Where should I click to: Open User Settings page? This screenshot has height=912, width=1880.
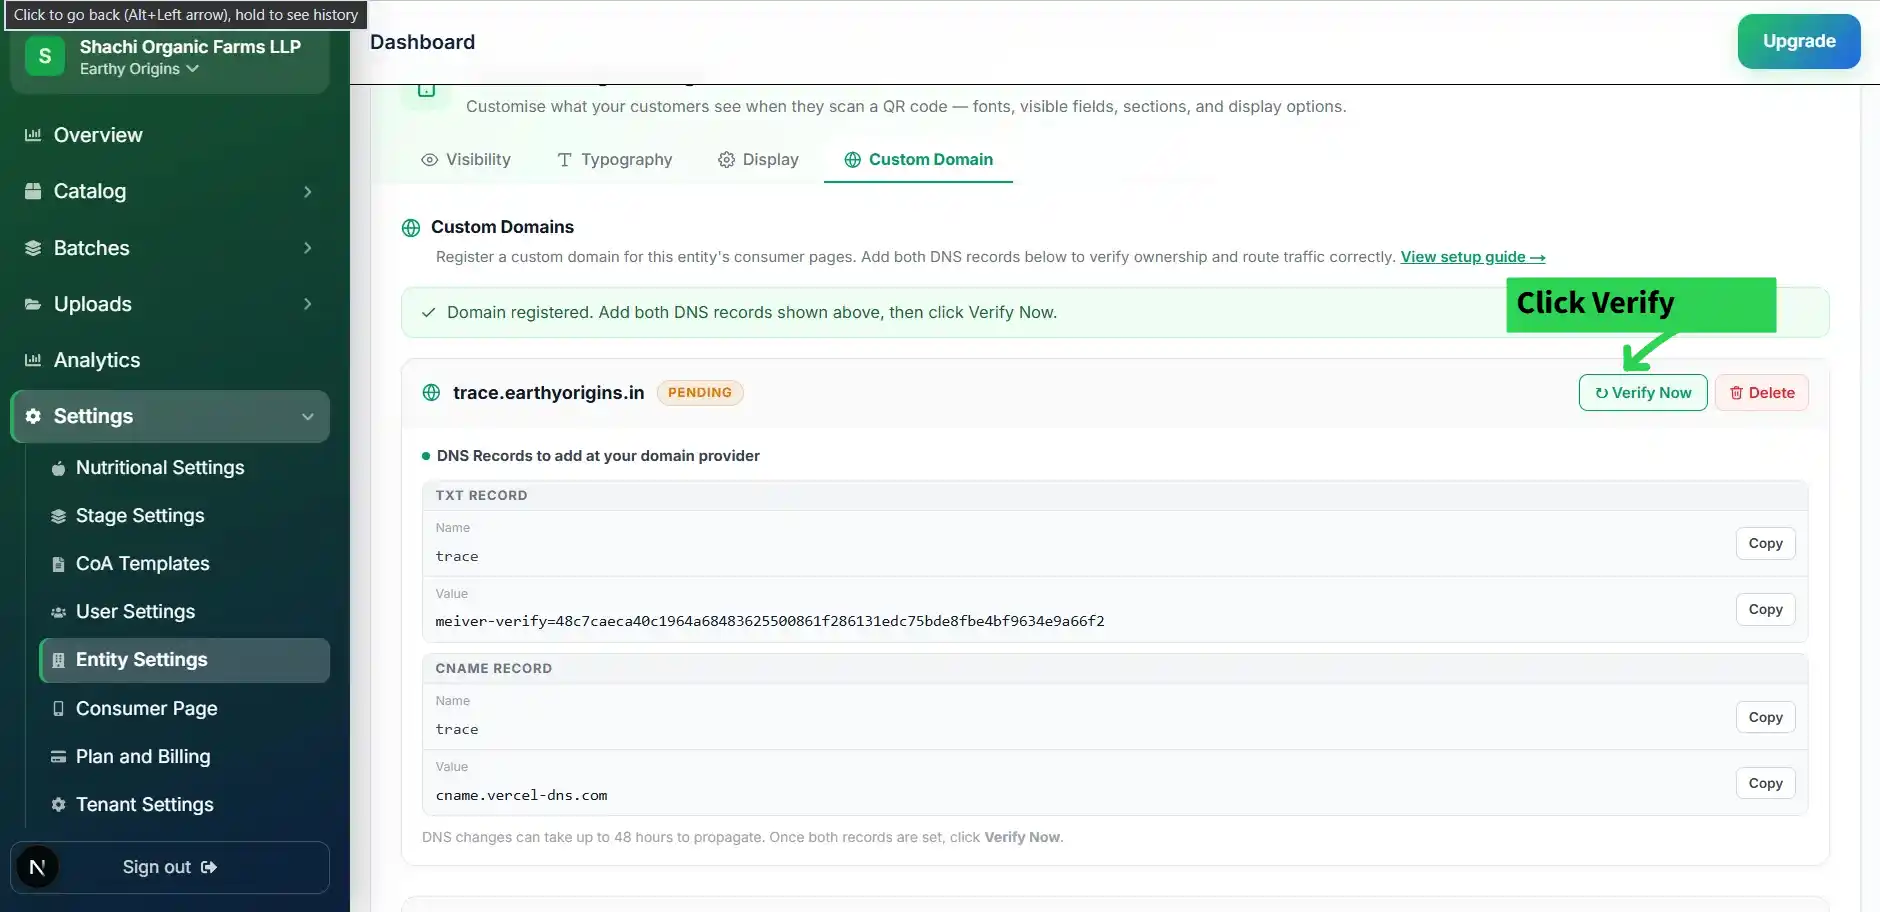pos(185,612)
